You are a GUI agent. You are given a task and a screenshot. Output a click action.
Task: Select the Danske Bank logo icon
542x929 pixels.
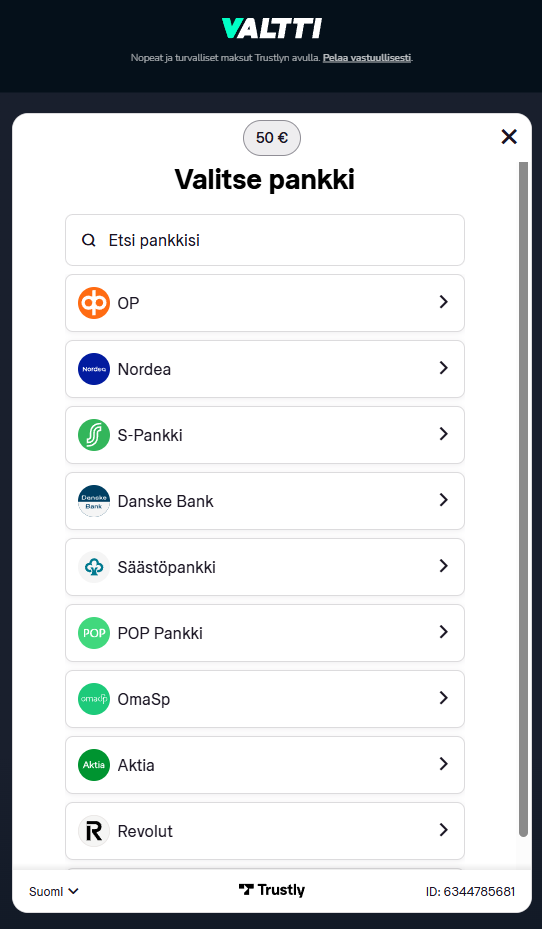click(94, 501)
